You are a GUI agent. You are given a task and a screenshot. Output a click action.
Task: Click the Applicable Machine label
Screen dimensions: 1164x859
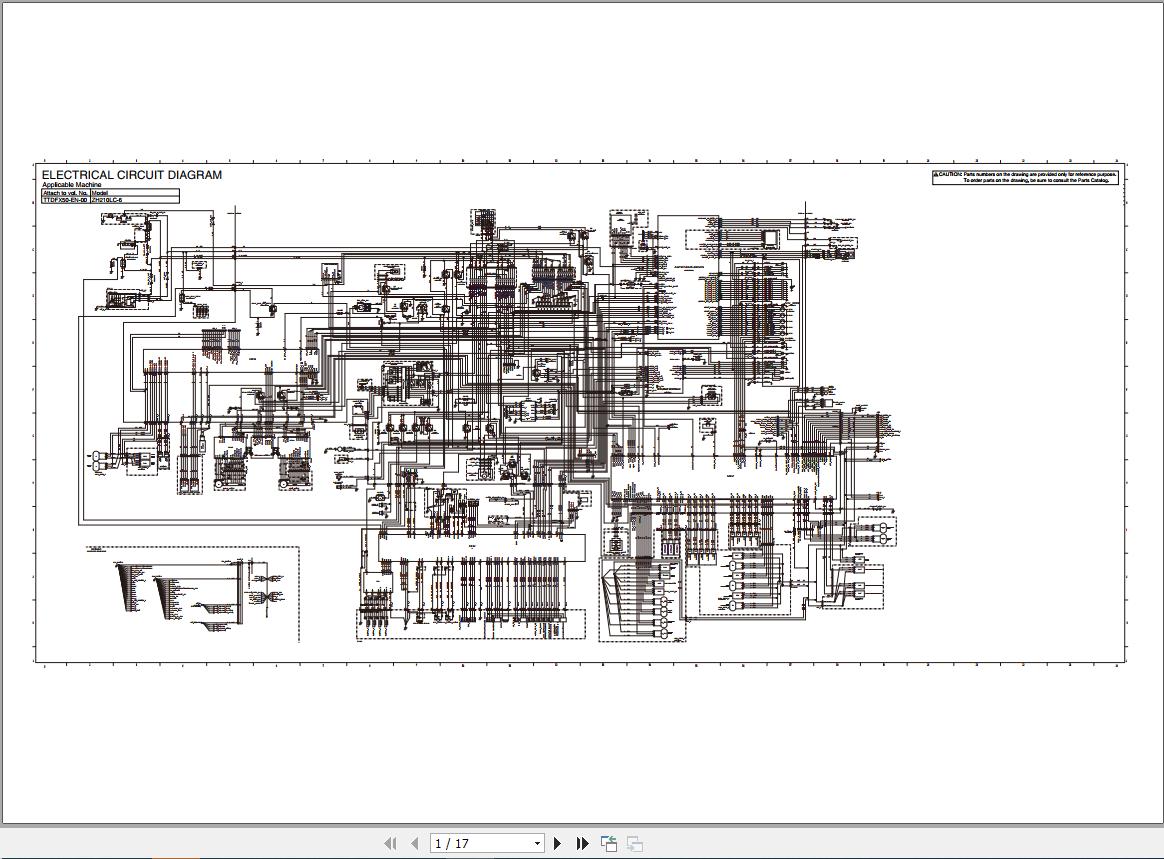72,185
